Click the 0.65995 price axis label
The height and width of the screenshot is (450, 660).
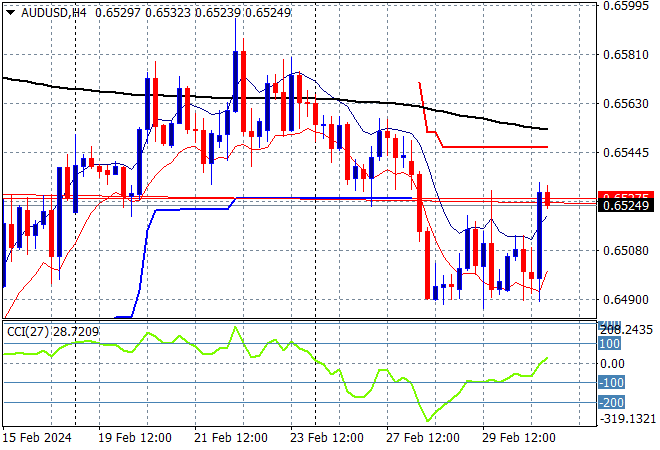click(x=626, y=6)
